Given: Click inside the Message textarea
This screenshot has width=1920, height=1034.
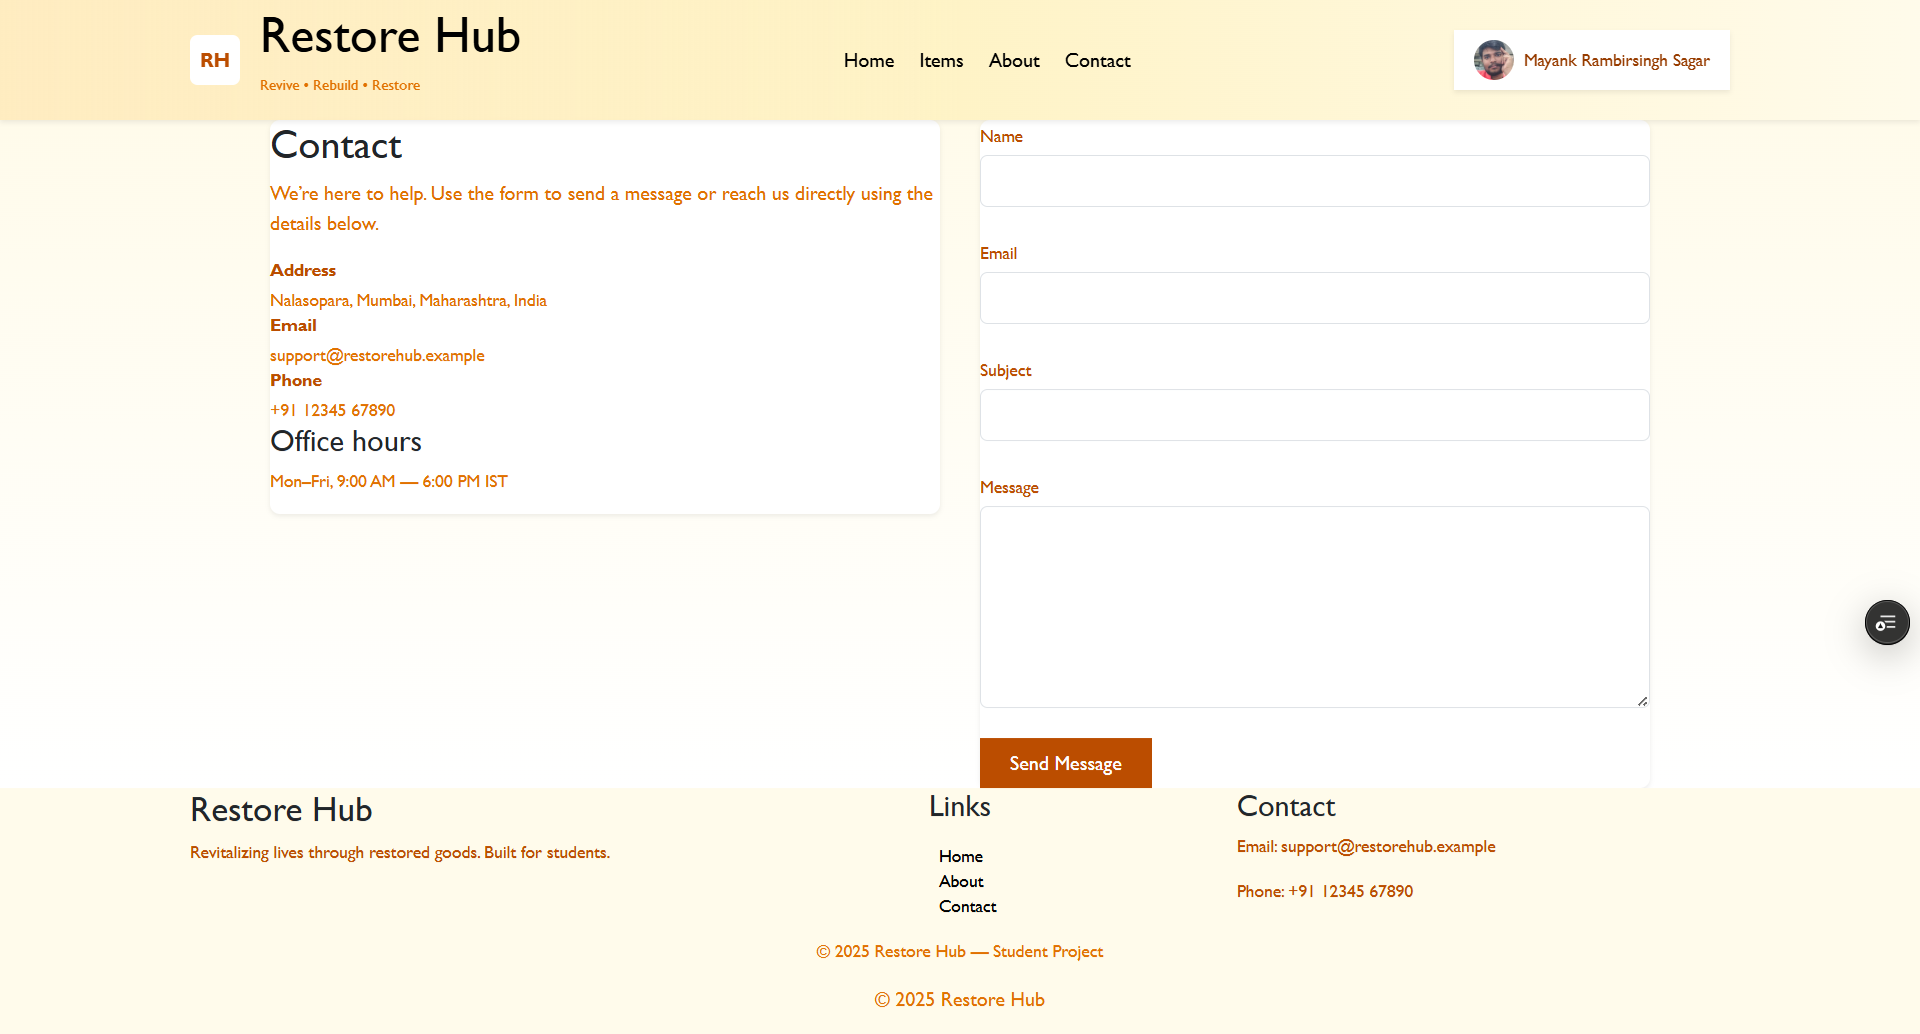Looking at the screenshot, I should pyautogui.click(x=1314, y=606).
